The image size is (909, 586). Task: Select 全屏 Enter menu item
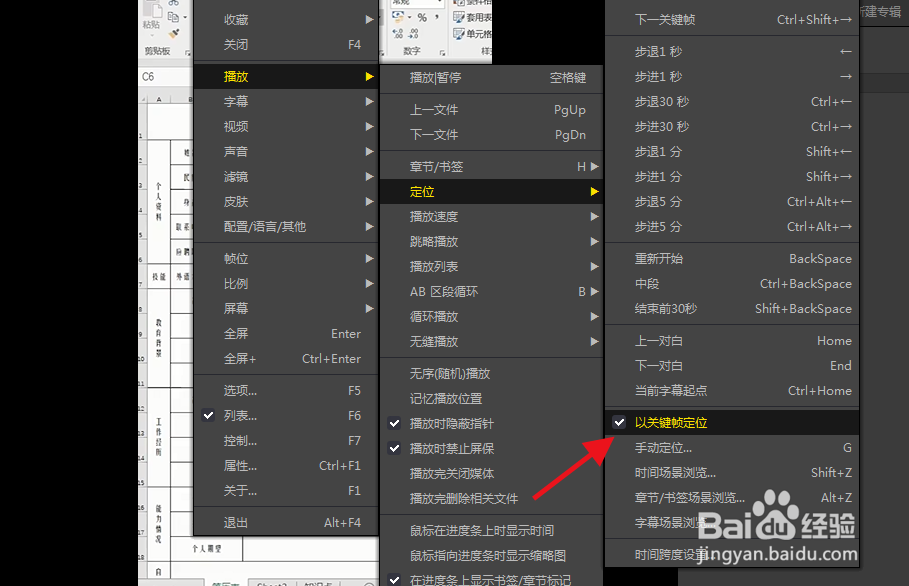click(x=286, y=333)
